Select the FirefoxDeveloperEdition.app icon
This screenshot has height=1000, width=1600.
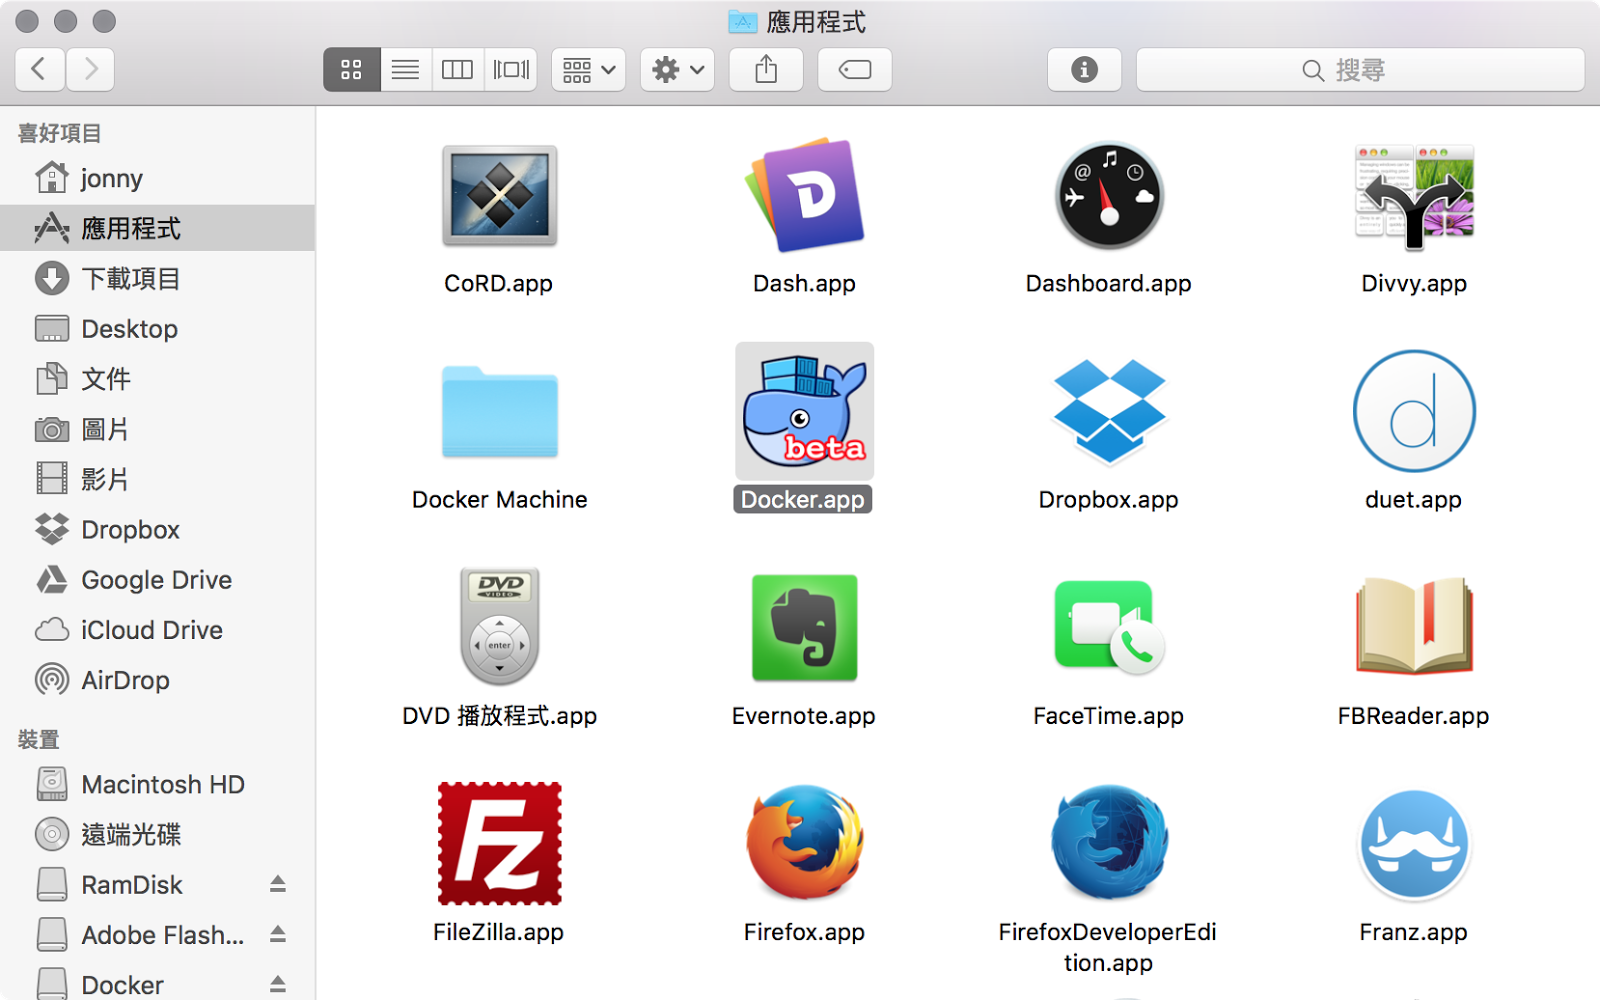coord(1109,844)
